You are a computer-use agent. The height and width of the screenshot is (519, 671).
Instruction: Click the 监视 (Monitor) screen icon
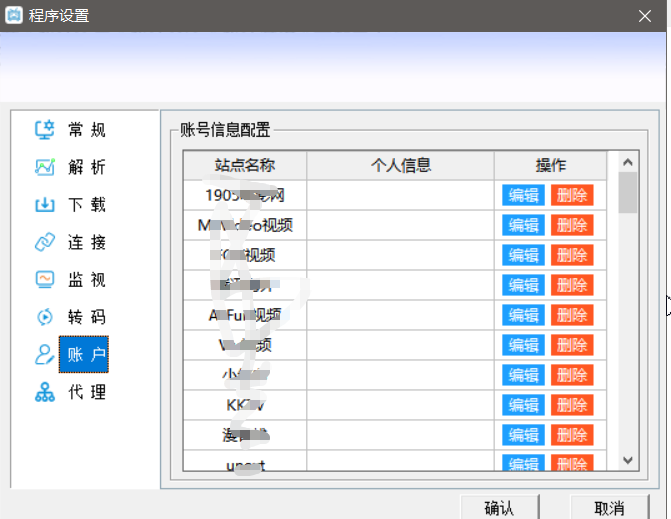[x=45, y=279]
